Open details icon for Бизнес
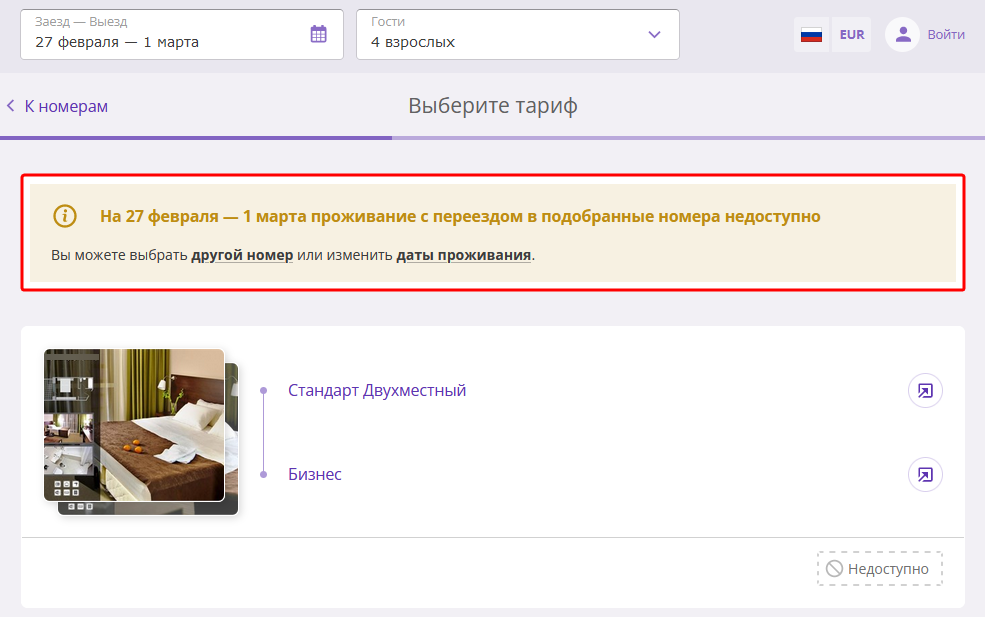The width and height of the screenshot is (985, 617). pos(925,474)
